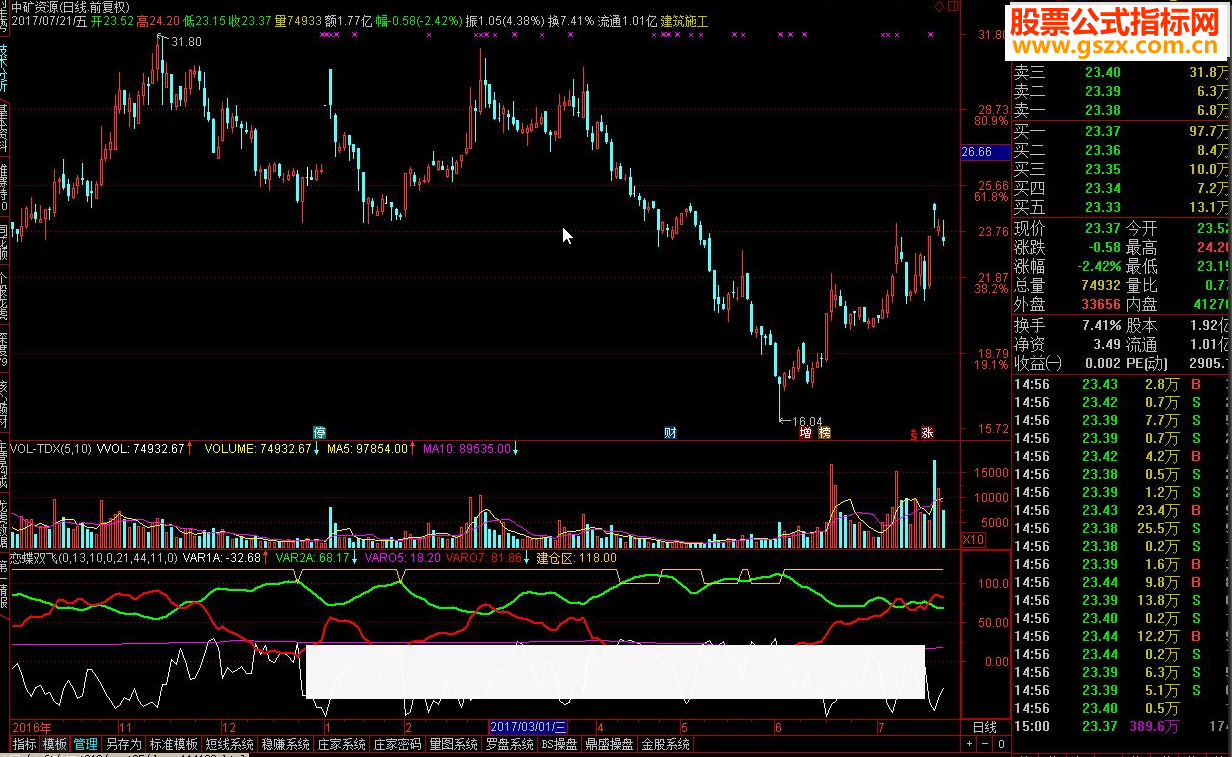Screen dimensions: 1232x757
Task: Select the trade row with volume 25.5万
Action: click(1121, 529)
